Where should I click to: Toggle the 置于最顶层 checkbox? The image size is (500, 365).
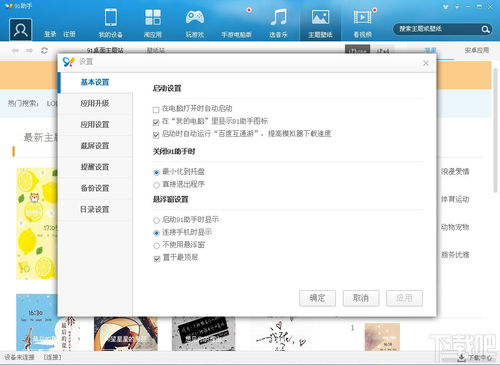(x=157, y=258)
